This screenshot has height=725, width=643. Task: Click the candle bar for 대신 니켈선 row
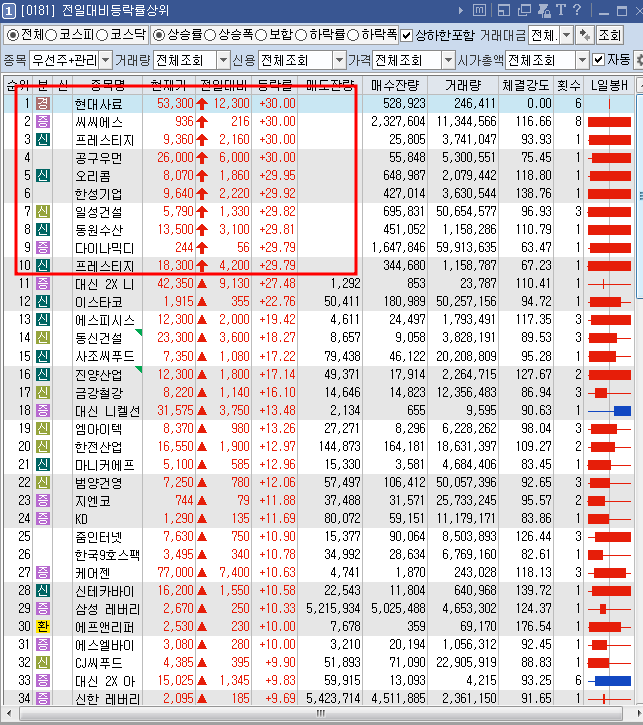point(609,411)
